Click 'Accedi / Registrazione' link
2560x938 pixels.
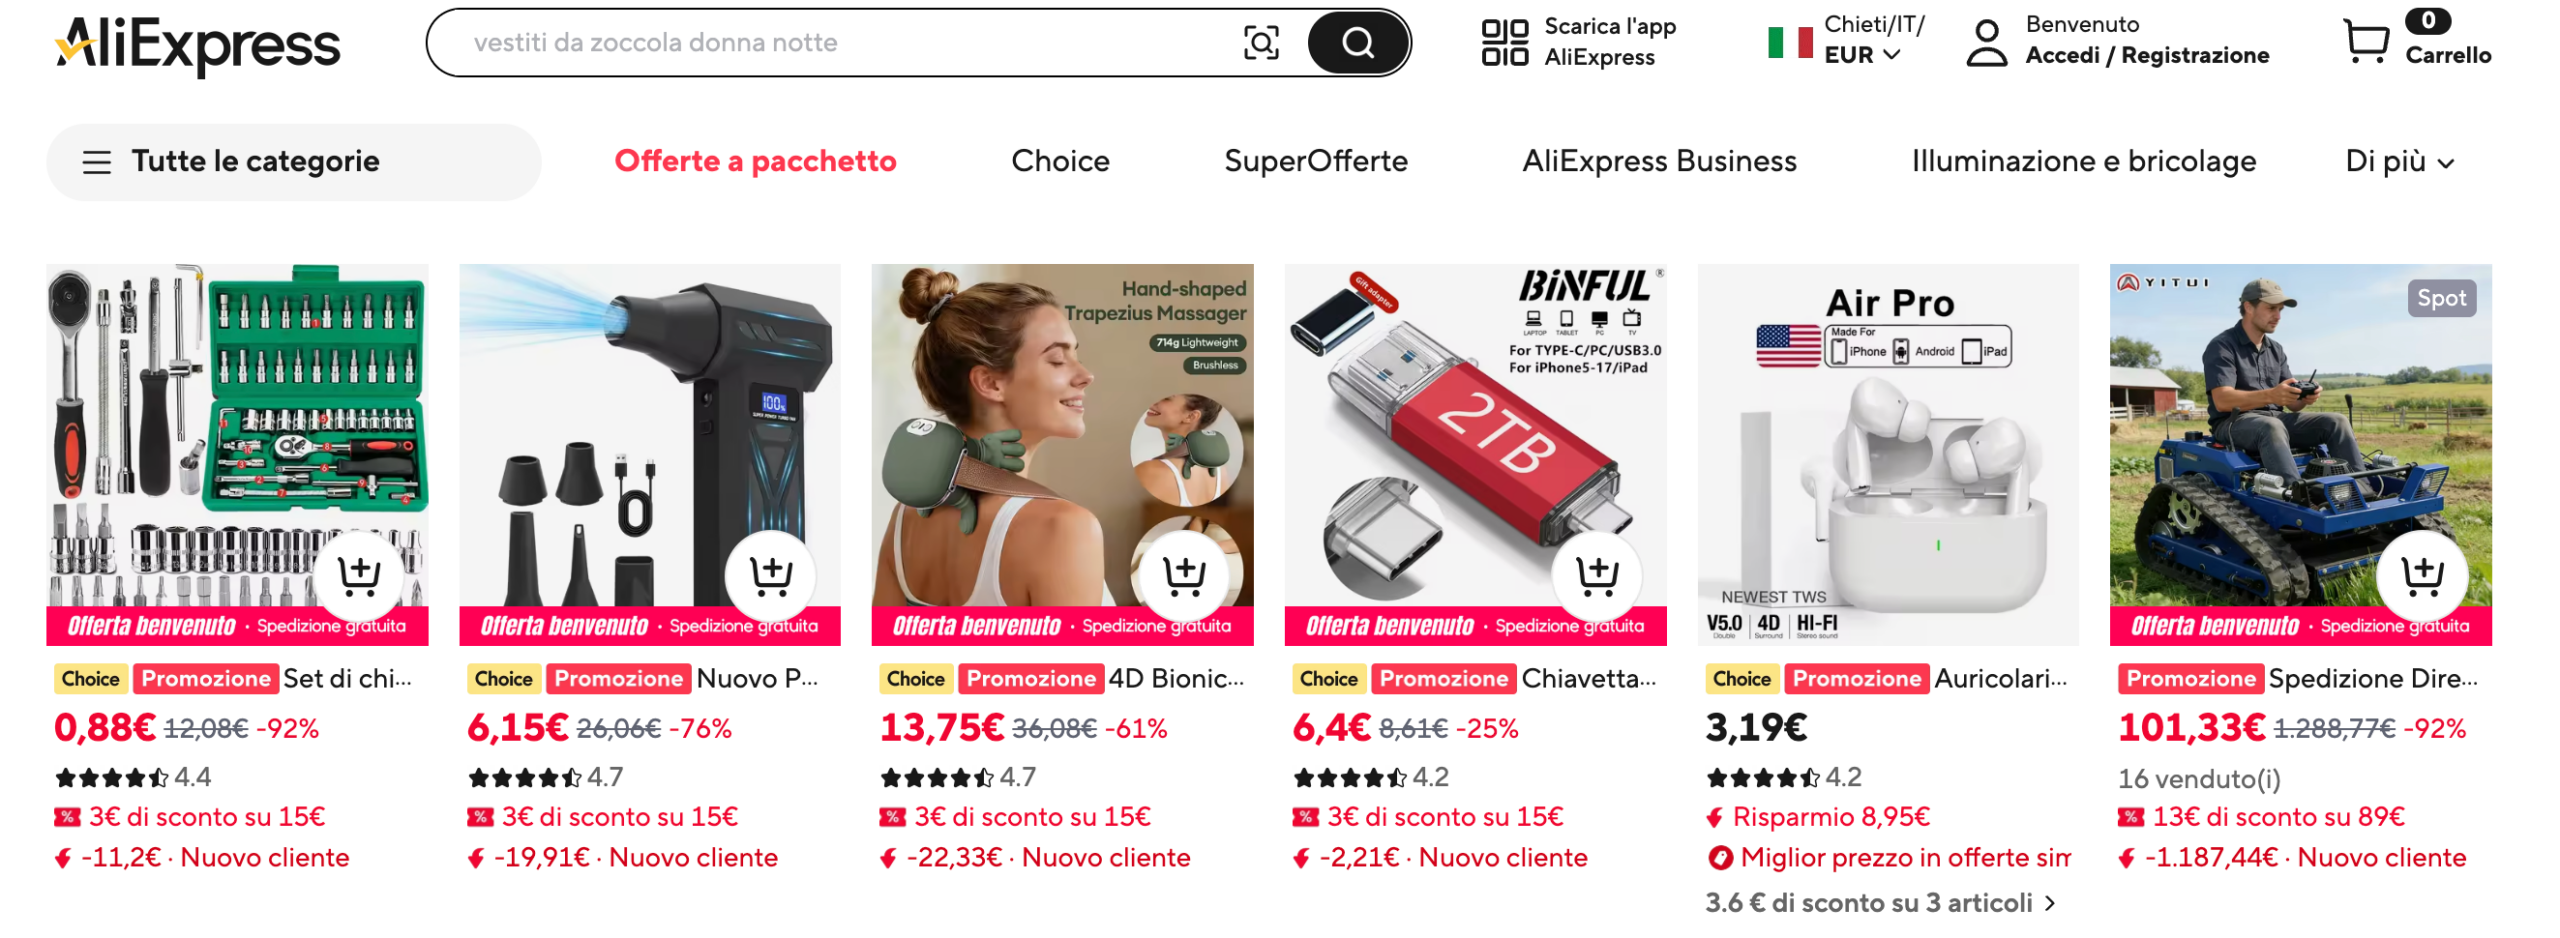point(2145,55)
